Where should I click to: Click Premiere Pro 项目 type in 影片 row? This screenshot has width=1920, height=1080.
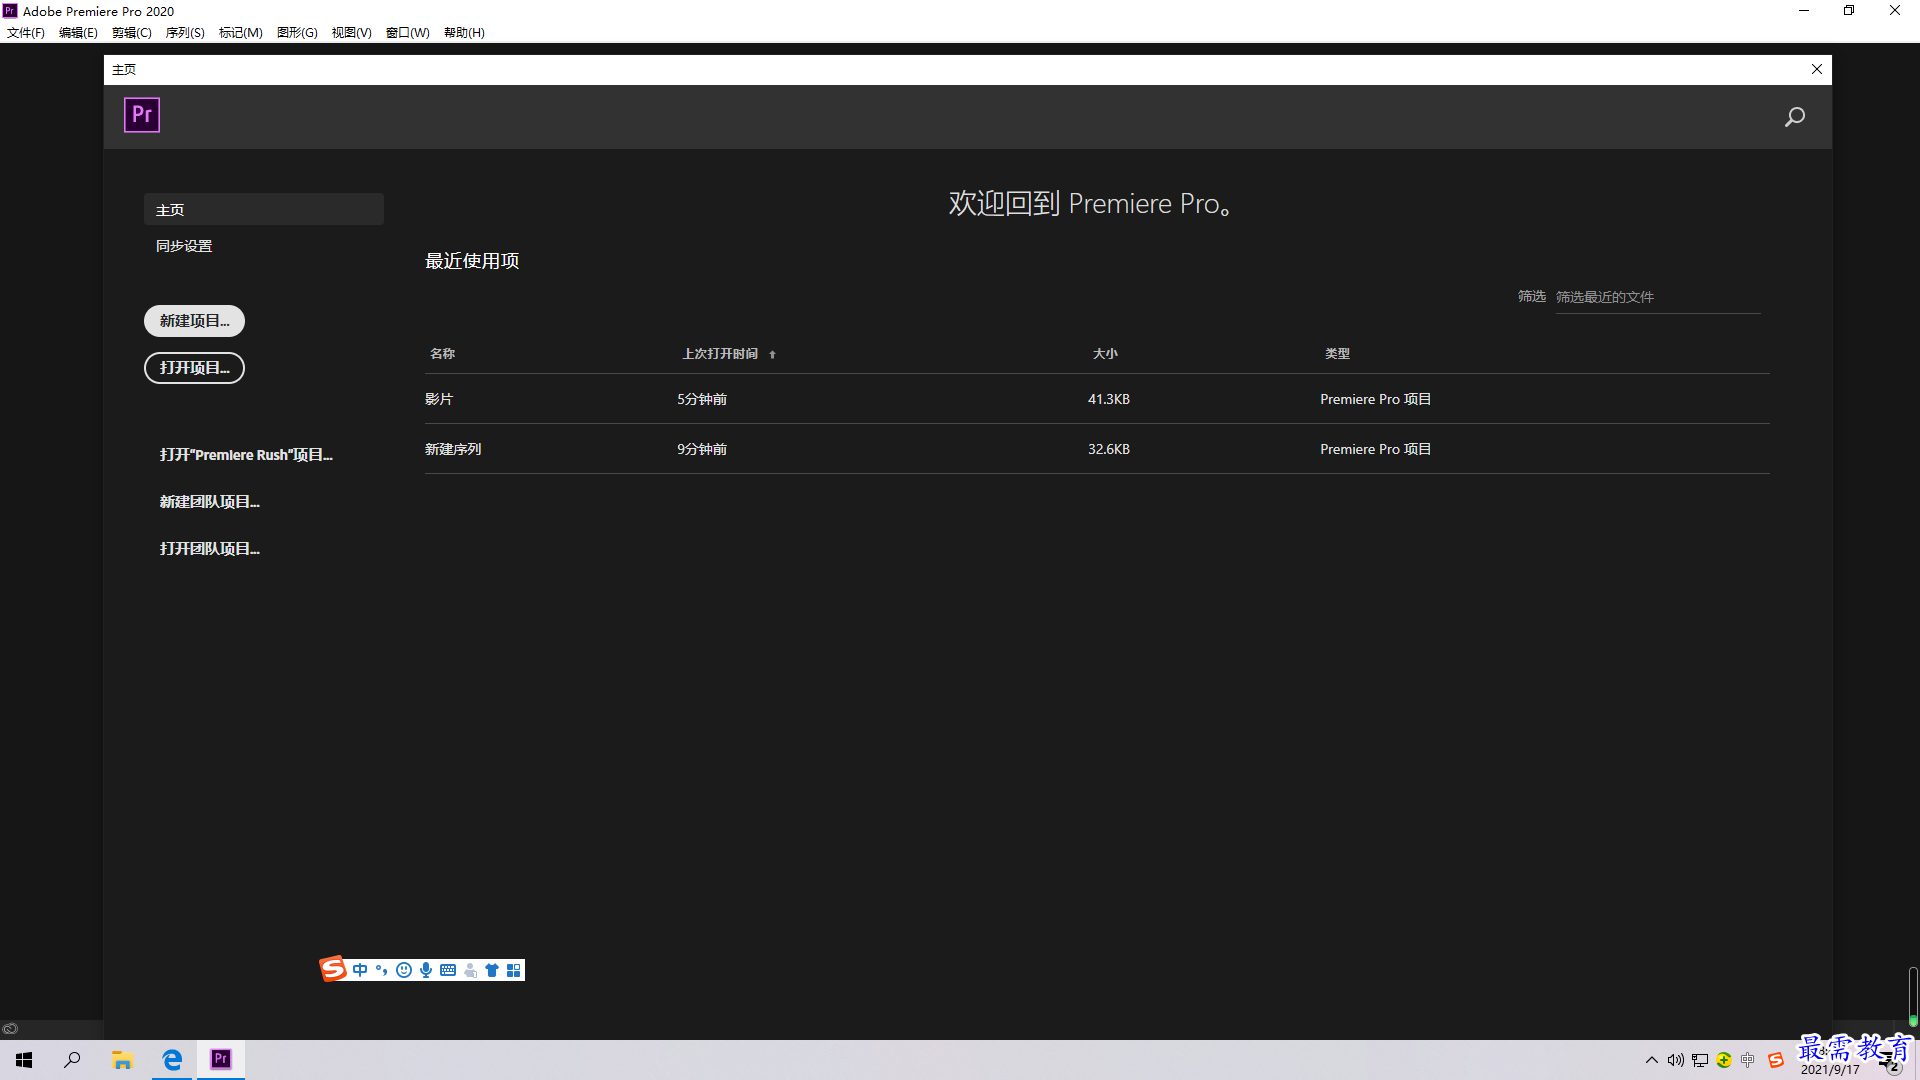pyautogui.click(x=1376, y=399)
